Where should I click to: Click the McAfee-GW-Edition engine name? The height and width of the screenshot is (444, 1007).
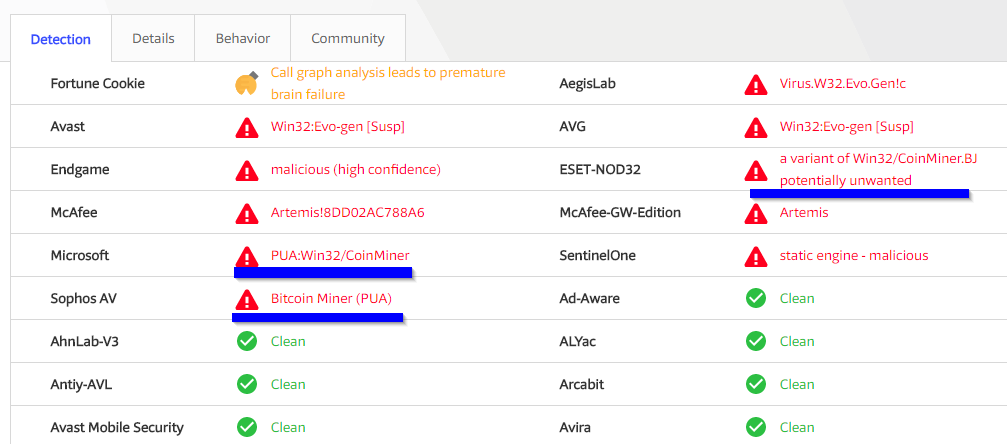coord(620,213)
